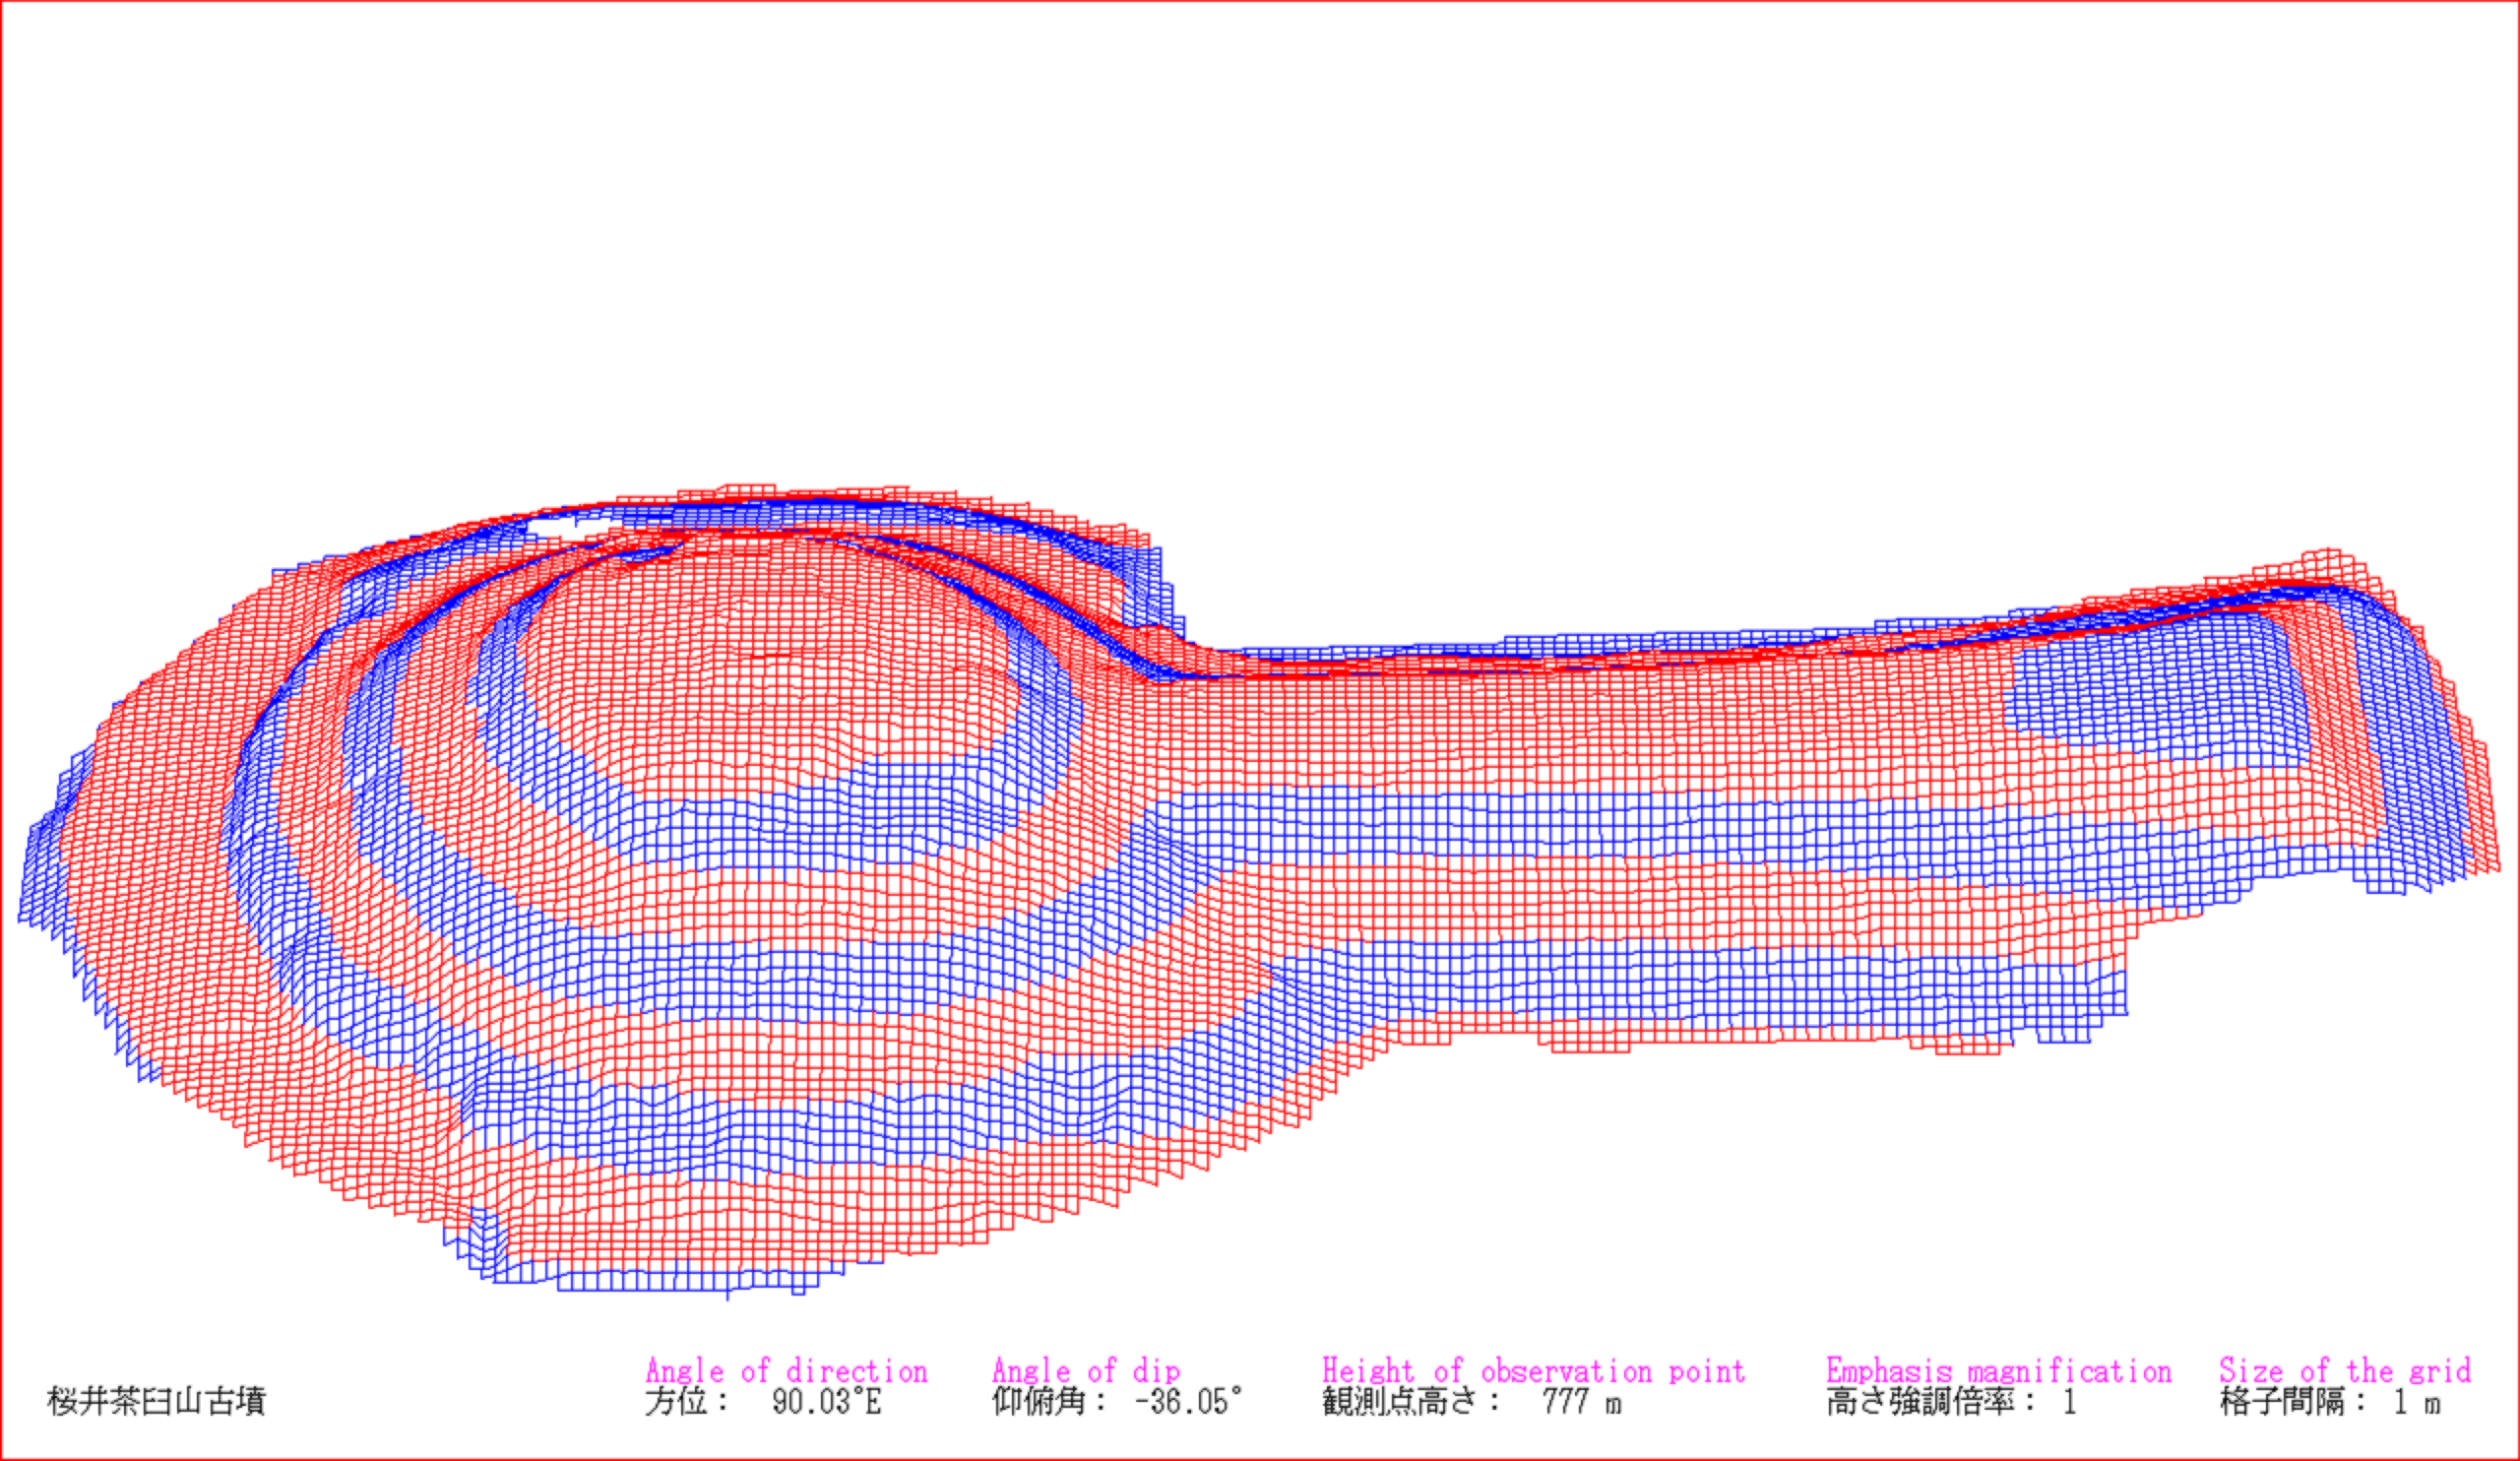Screen dimensions: 2520x1461
Task: Select the 格子間隔 1 m value
Action: pyautogui.click(x=2416, y=1402)
